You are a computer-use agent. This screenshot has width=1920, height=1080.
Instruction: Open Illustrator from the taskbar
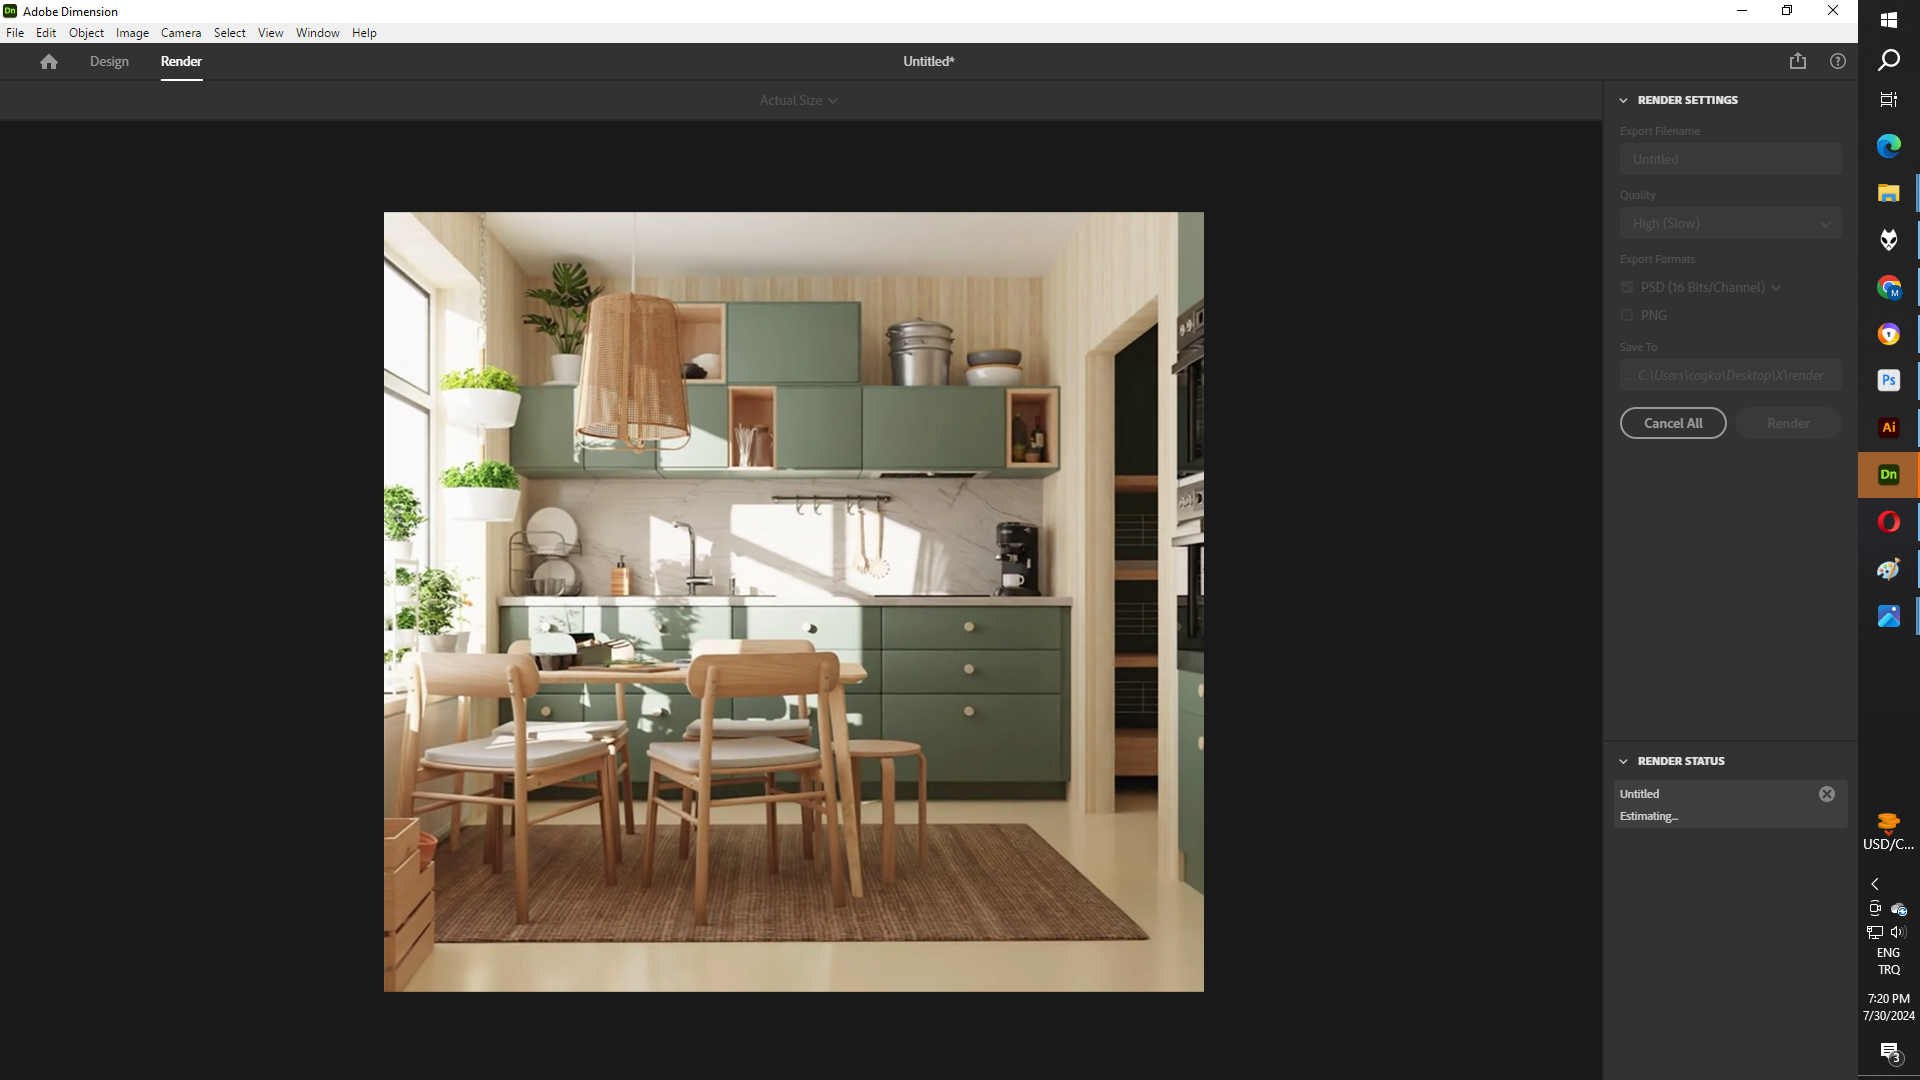[1888, 427]
